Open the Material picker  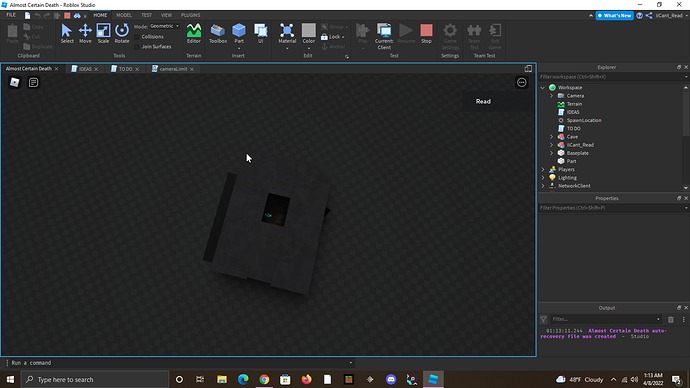tap(287, 33)
